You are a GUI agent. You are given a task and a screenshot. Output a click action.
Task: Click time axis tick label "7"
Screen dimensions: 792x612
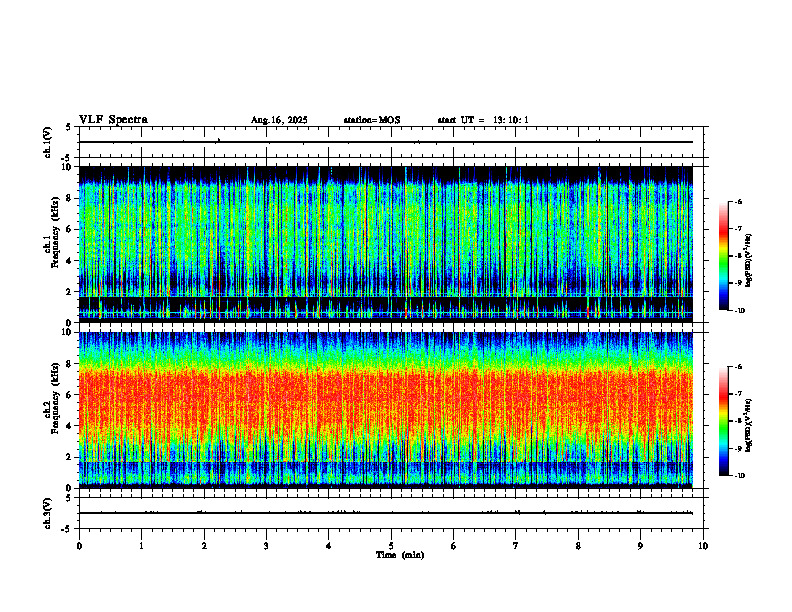(516, 546)
